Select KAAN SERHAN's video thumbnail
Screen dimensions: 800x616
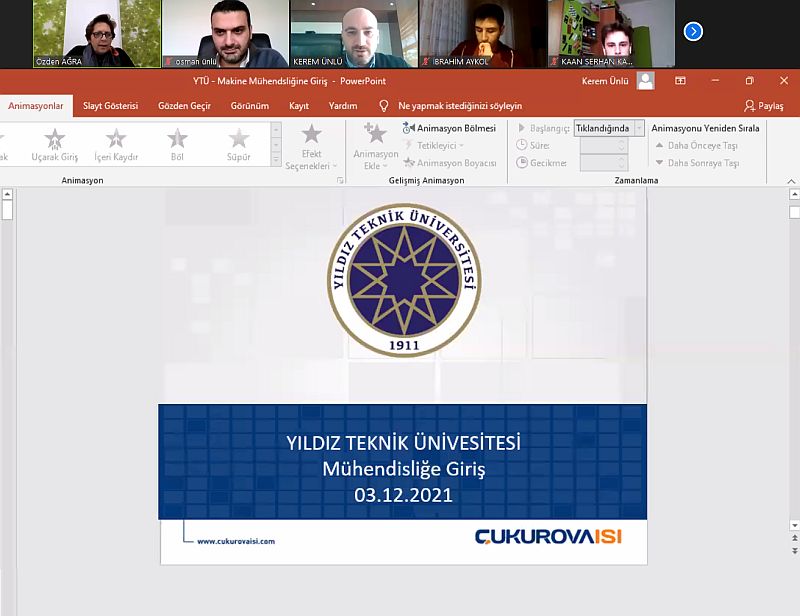tap(612, 34)
